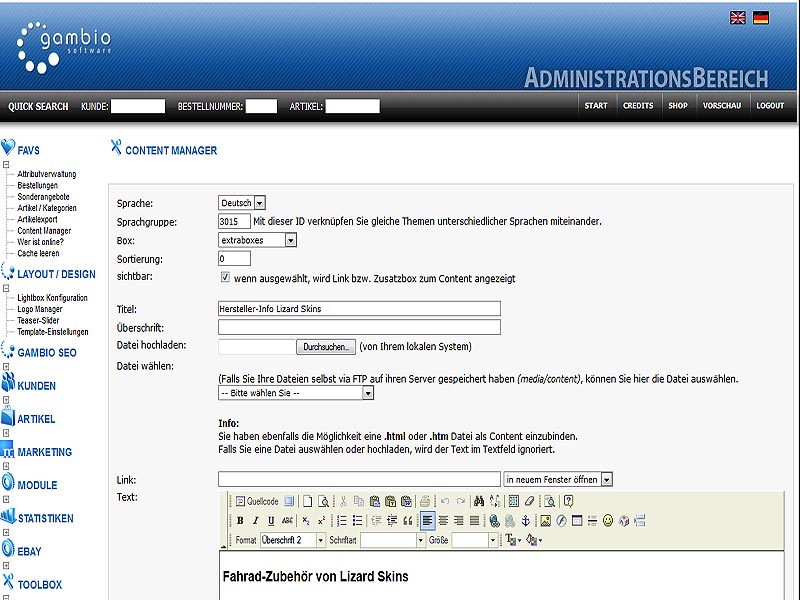Collapse the Layout / Design tree section
Image resolution: width=800 pixels, height=600 pixels.
pos(6,288)
